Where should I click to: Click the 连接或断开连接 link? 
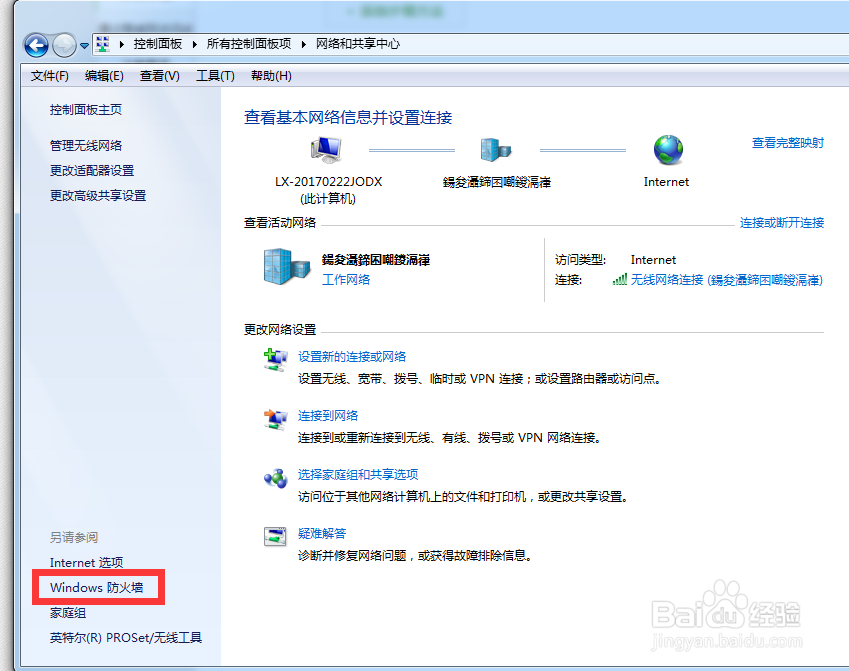click(x=780, y=224)
